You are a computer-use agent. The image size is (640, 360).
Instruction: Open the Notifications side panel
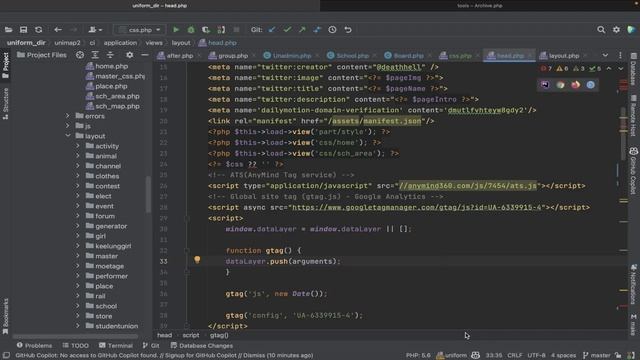tap(633, 284)
